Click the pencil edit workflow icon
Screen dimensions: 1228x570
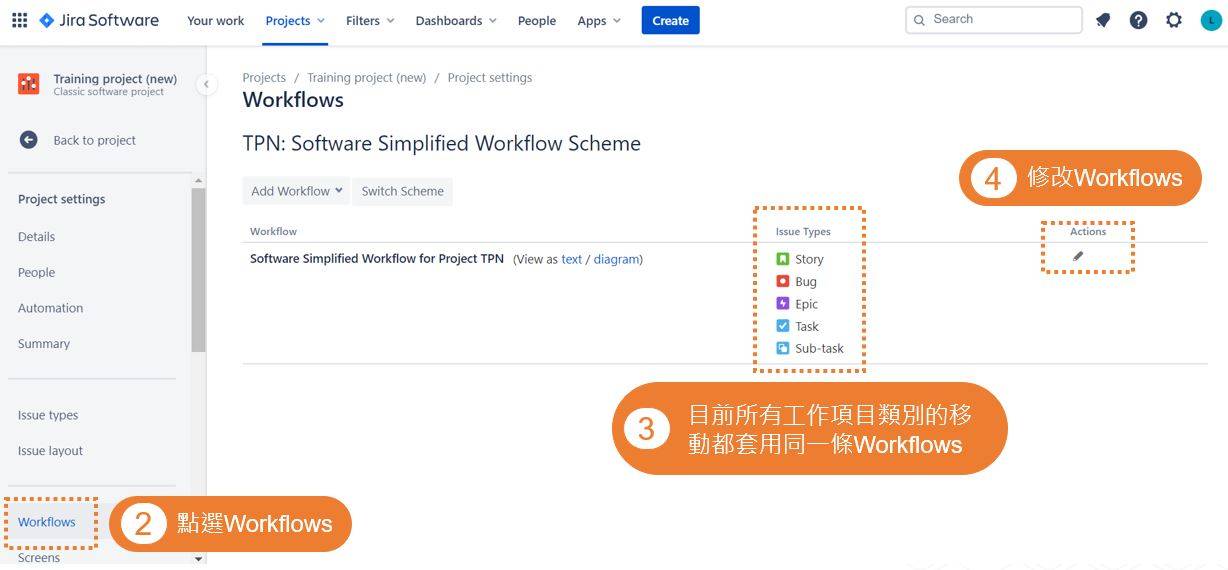tap(1078, 256)
